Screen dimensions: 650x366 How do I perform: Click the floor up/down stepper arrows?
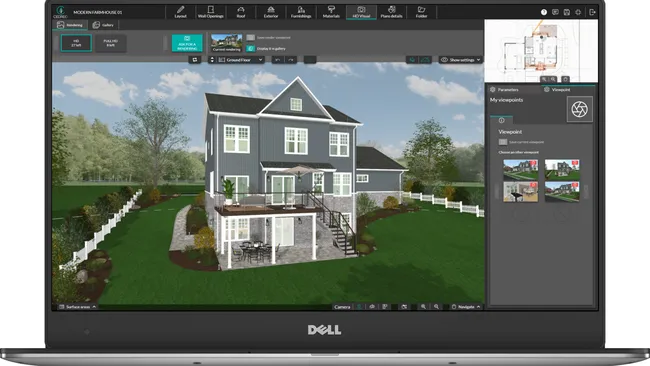212,60
